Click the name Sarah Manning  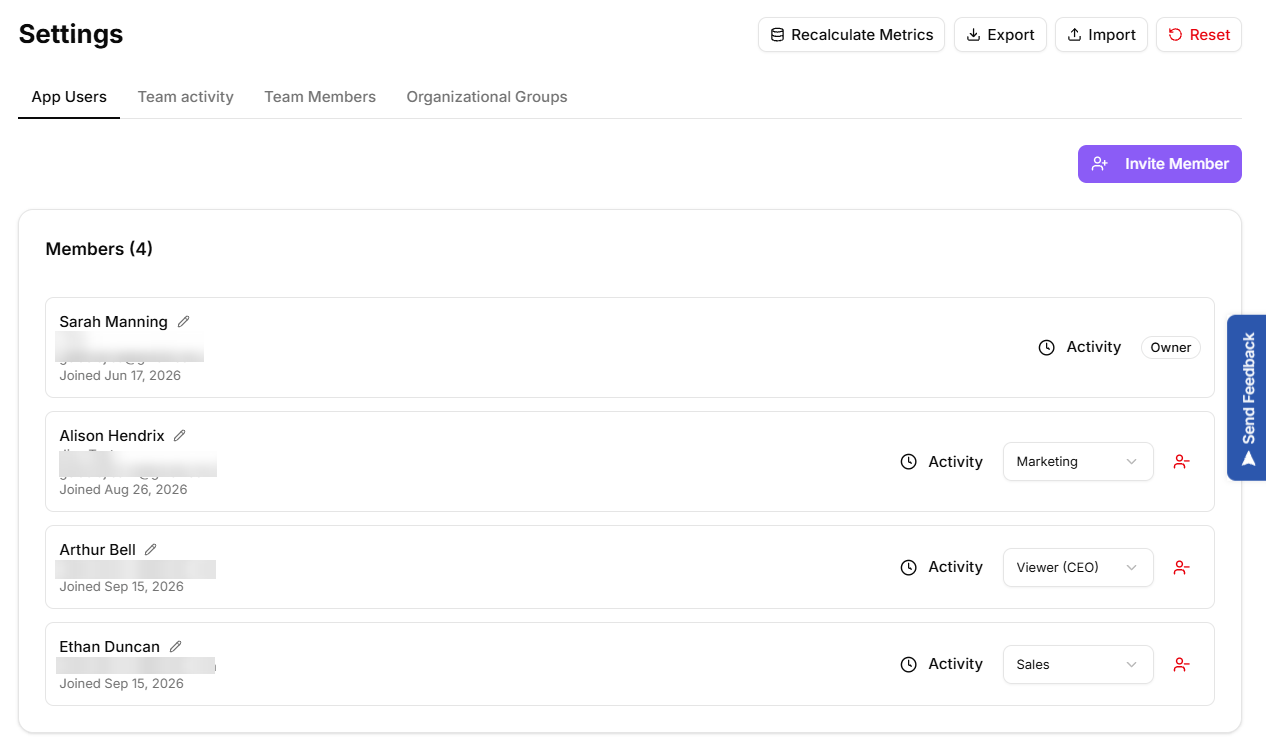113,322
